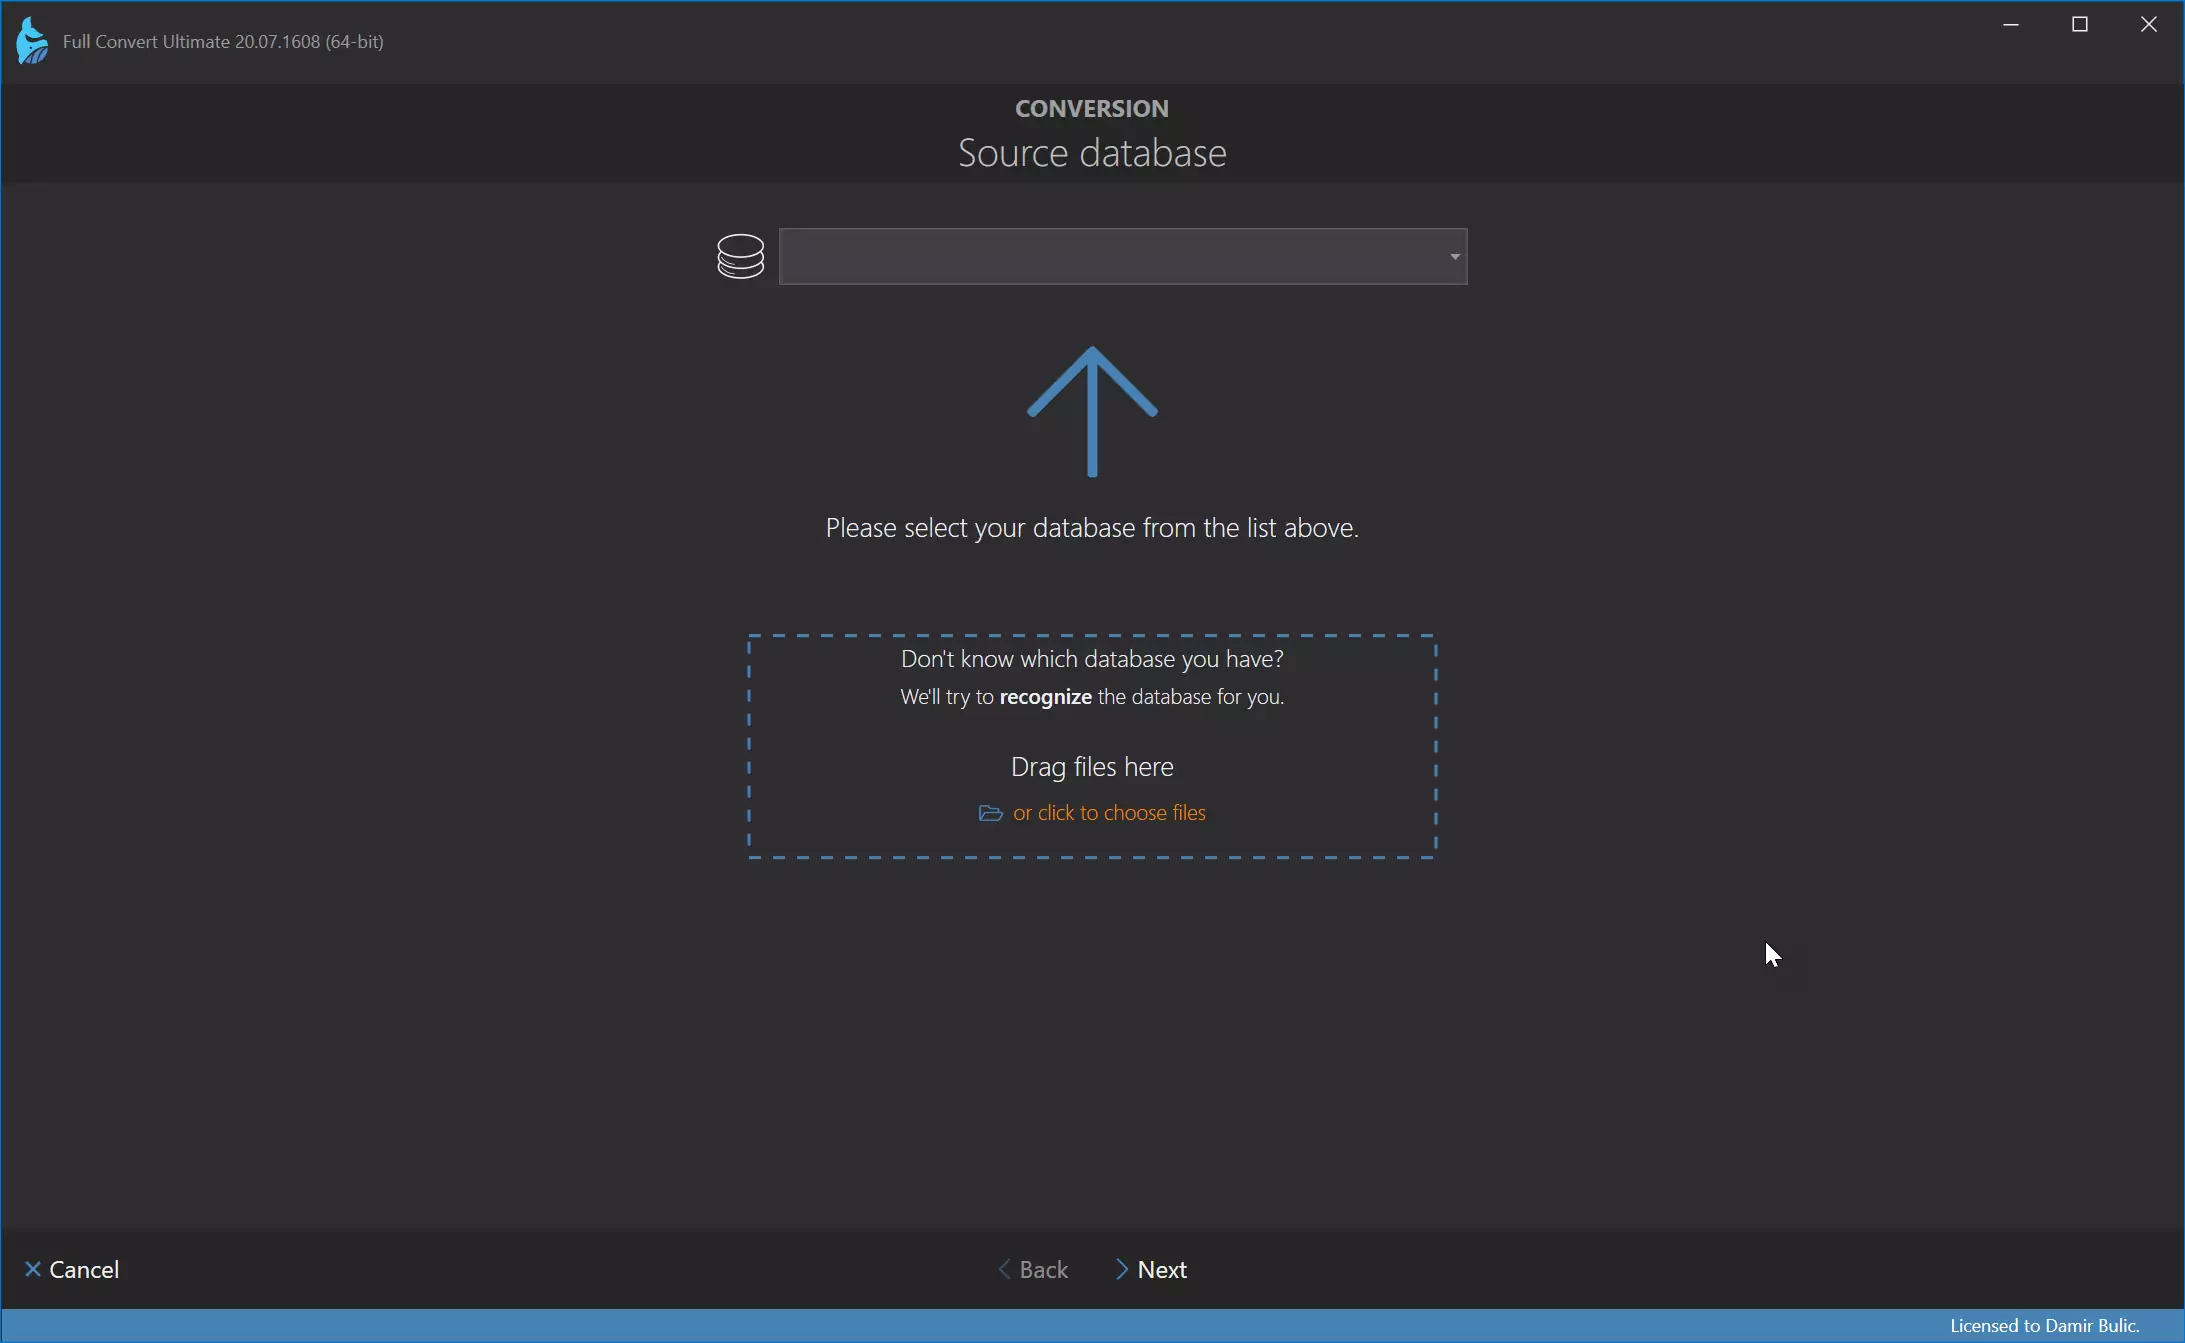
Task: Click the Full Convert Ultimate app logo
Action: tap(30, 41)
